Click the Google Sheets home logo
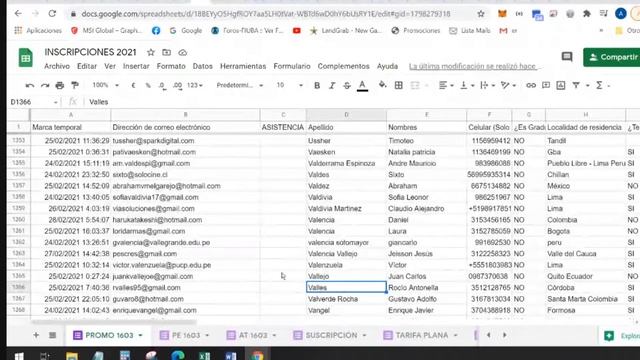Screen dimensions: 640x360 [26, 58]
